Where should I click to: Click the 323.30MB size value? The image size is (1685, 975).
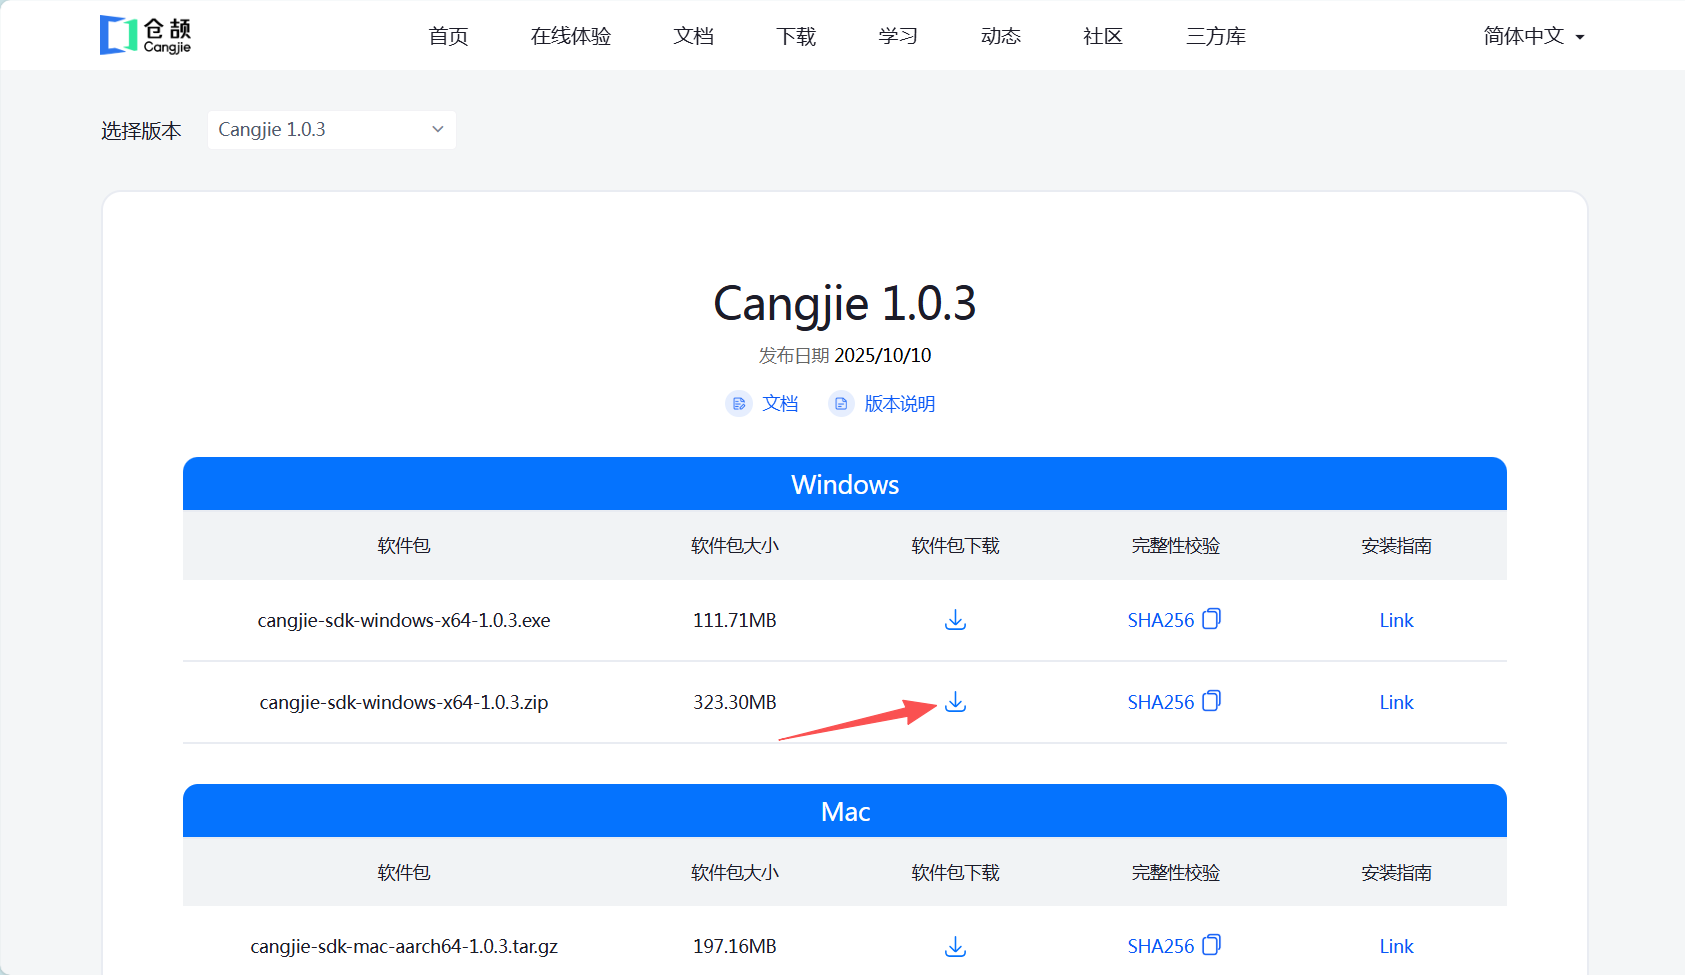coord(735,702)
